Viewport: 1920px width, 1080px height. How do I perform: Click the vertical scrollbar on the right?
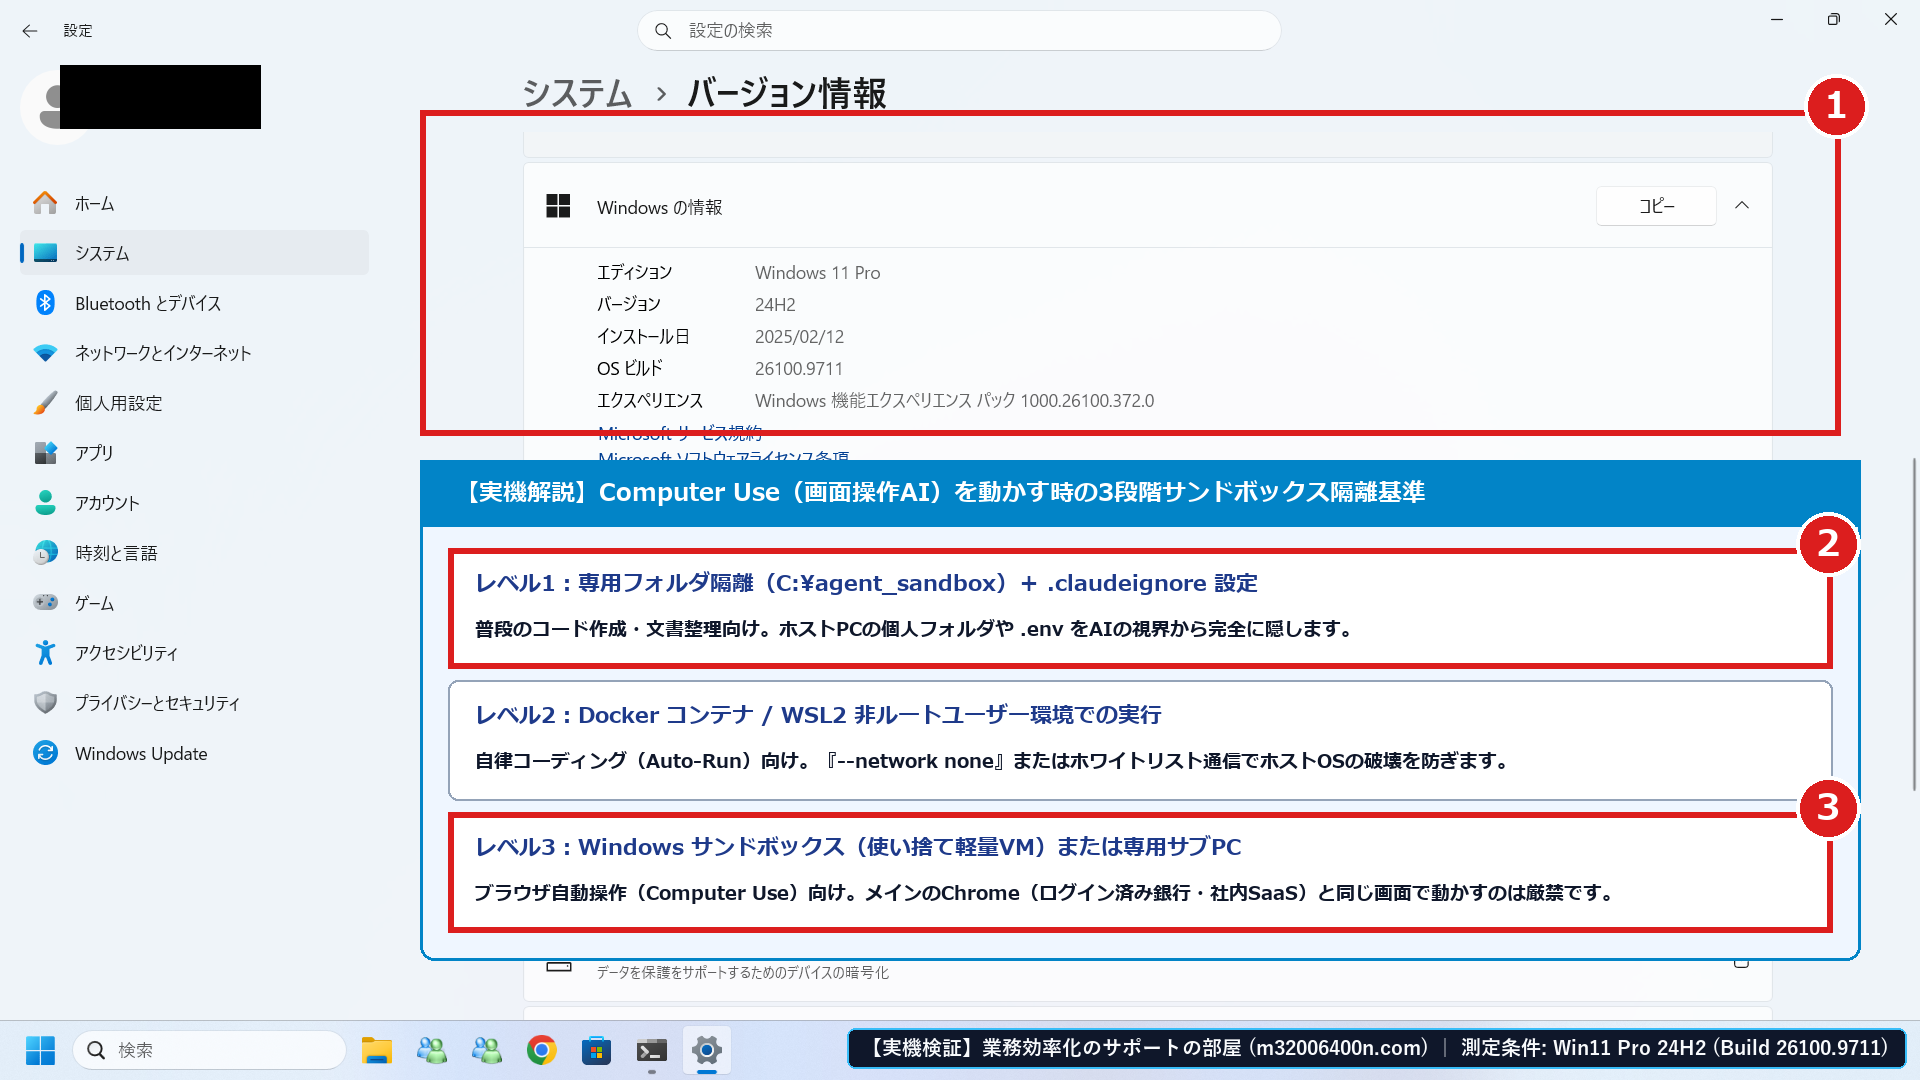[x=1914, y=625]
